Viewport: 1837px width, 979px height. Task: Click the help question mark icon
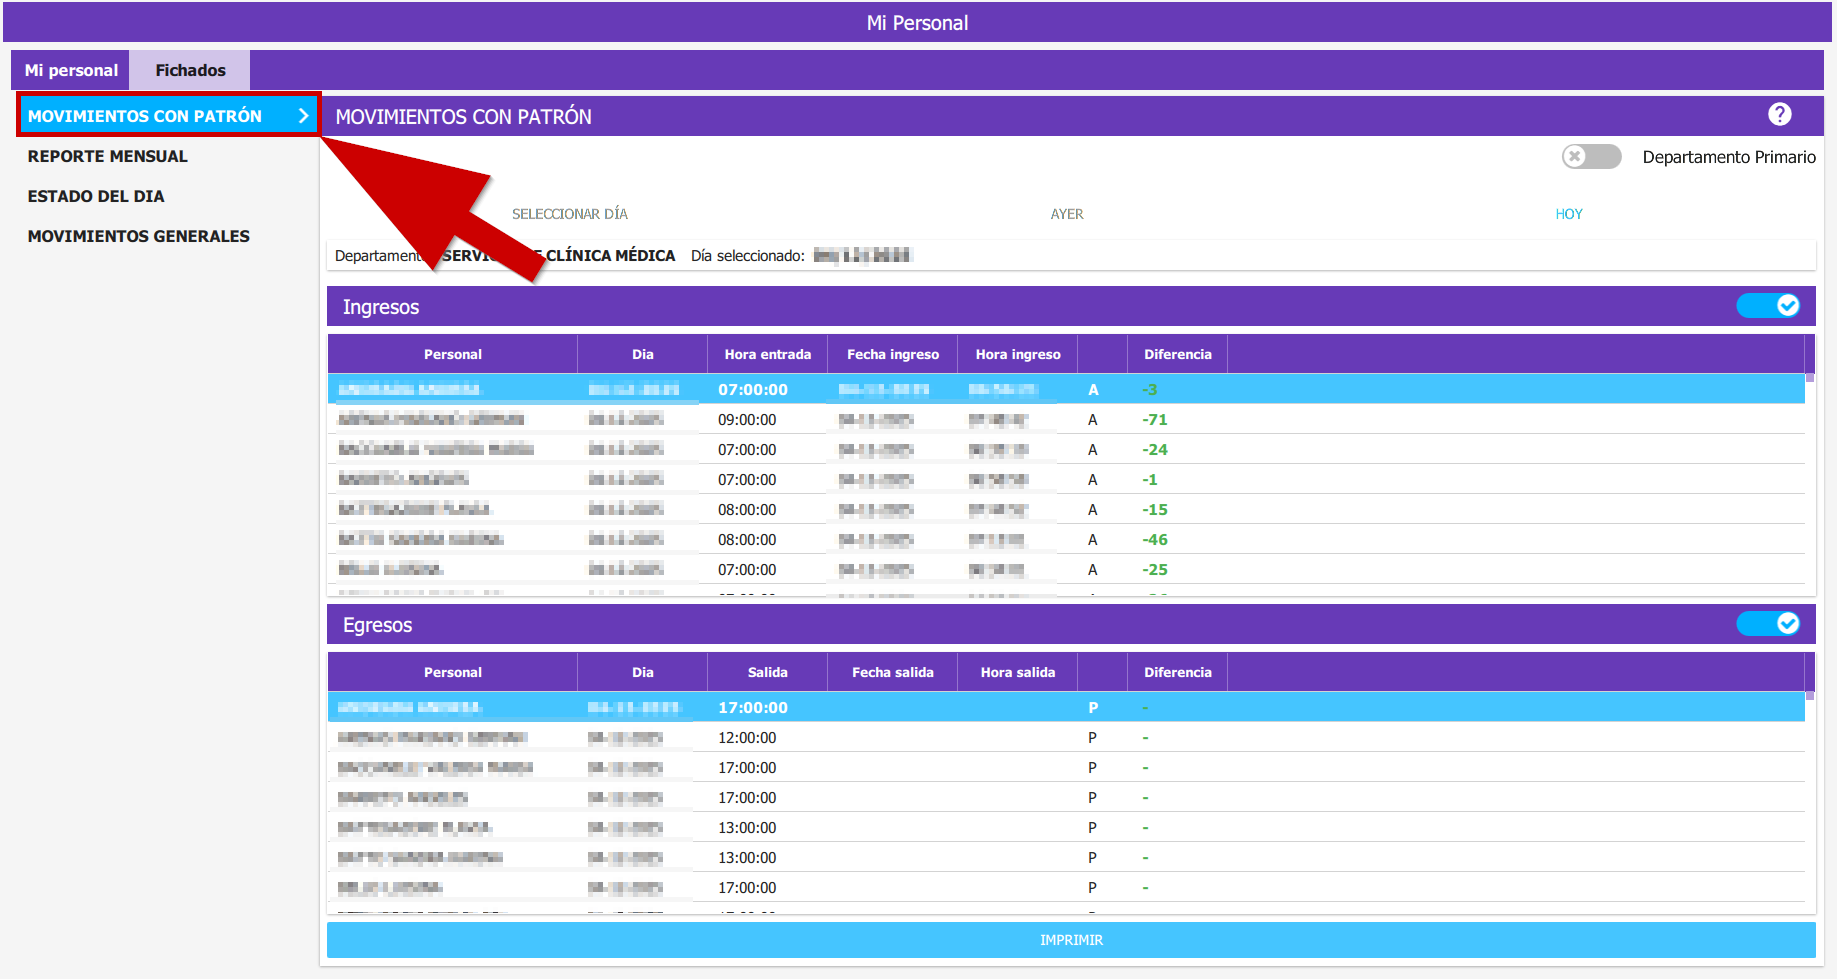(1779, 115)
